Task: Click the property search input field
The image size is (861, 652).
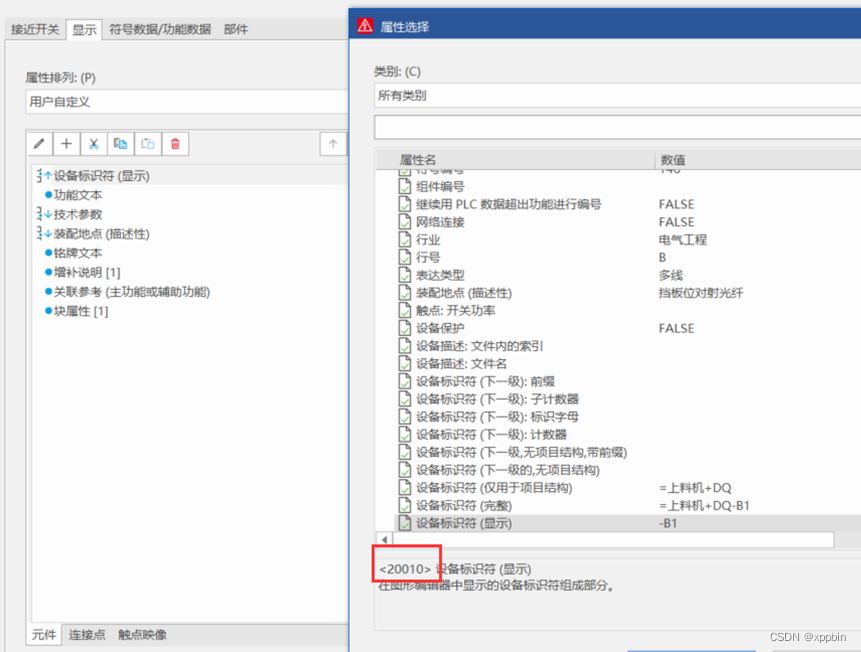Action: [616, 128]
